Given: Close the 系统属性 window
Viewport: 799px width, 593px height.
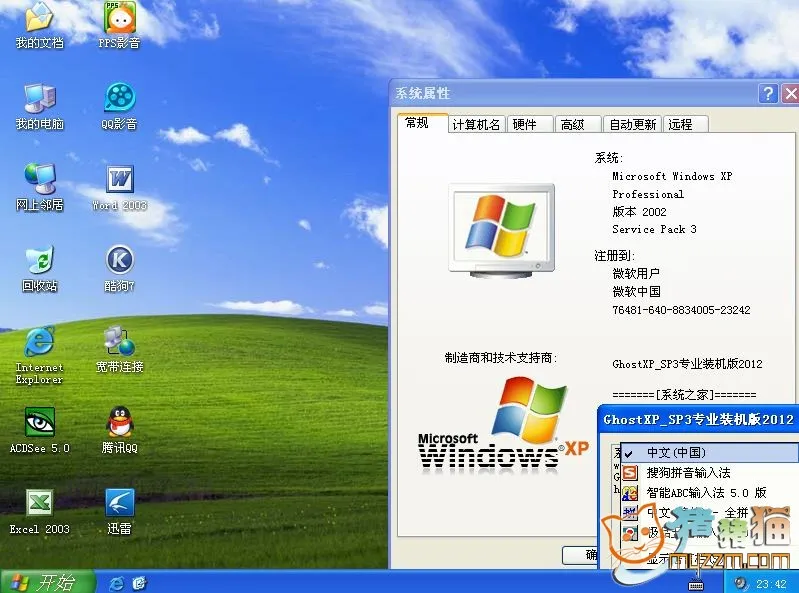Looking at the screenshot, I should 790,94.
